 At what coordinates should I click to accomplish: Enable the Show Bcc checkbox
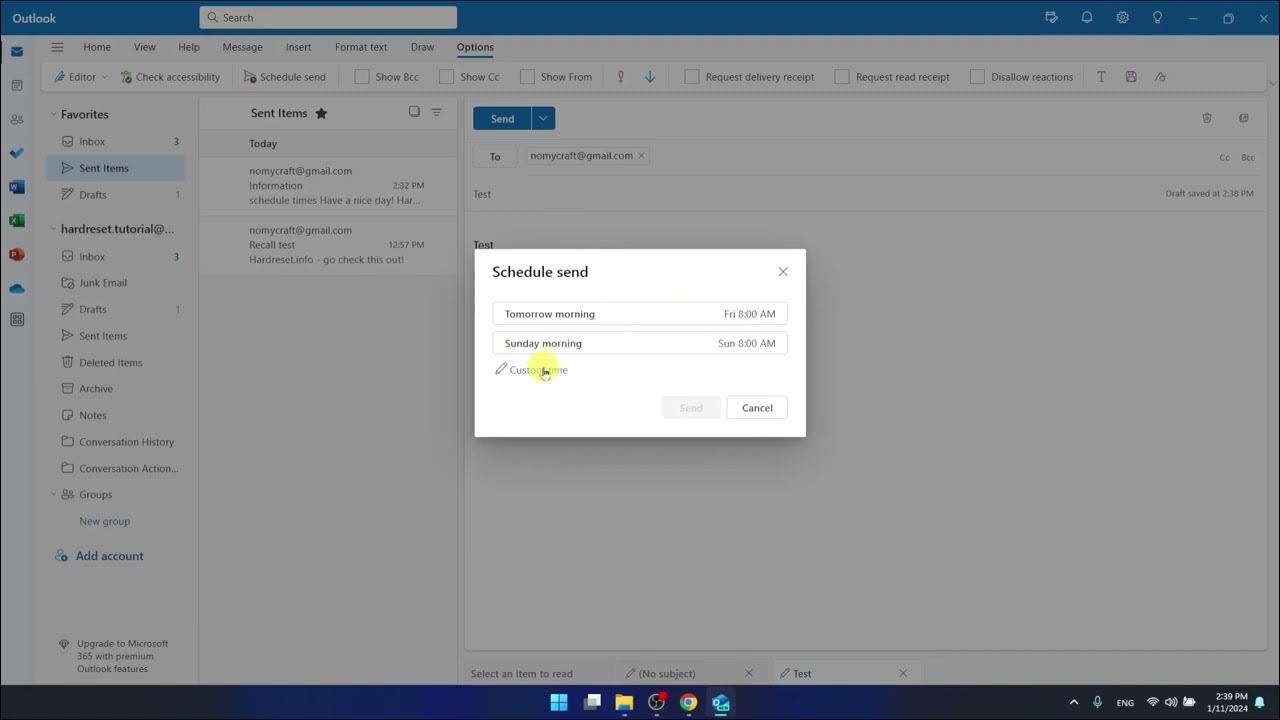click(x=362, y=77)
